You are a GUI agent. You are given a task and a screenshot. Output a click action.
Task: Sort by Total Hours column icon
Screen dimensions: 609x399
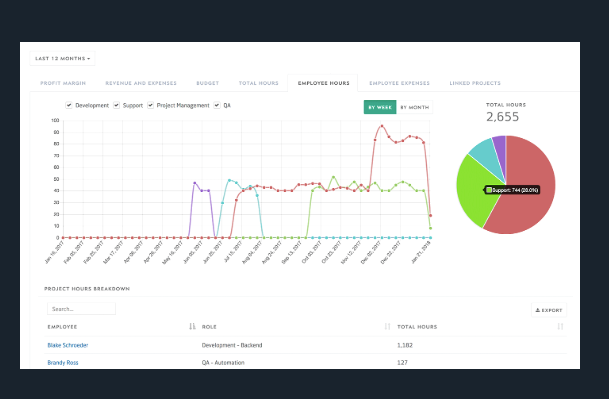(560, 326)
